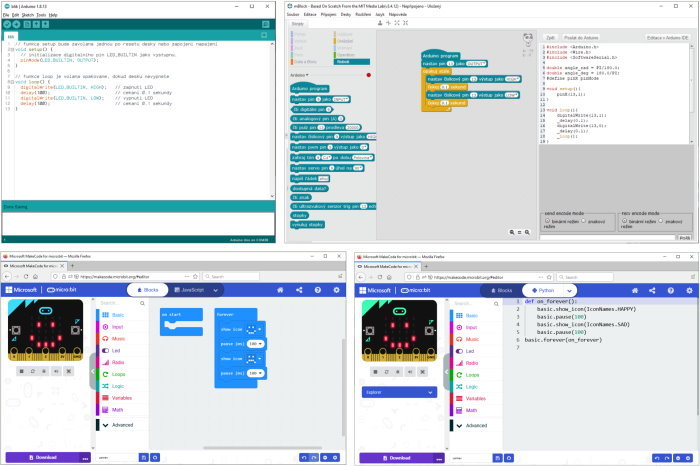Open Settings gear in left MakeCode window
The width and height of the screenshot is (700, 466).
(336, 290)
